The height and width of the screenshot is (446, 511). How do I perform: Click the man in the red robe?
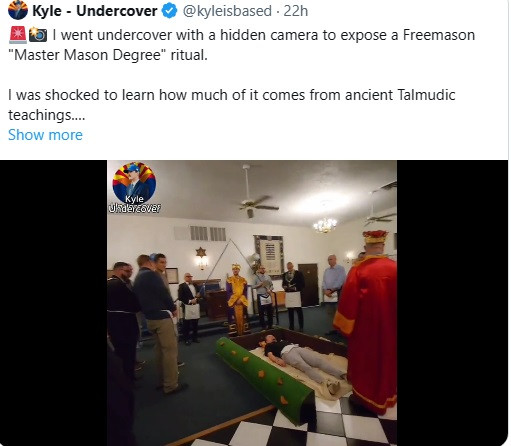369,320
